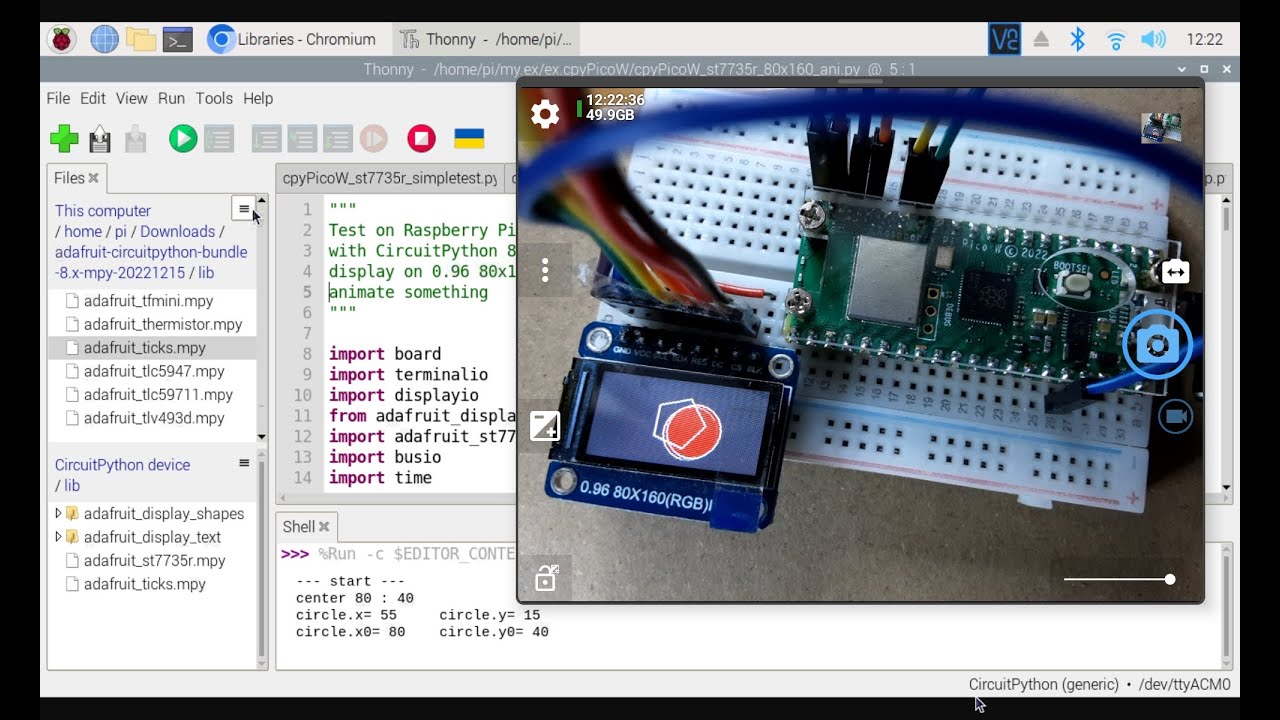Open This computer files options menu

(x=244, y=209)
